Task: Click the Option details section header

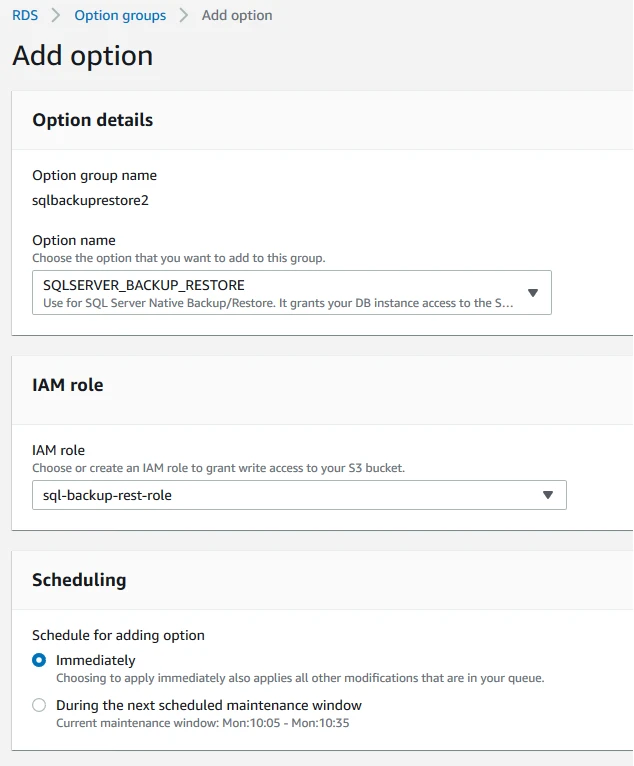Action: pyautogui.click(x=93, y=120)
